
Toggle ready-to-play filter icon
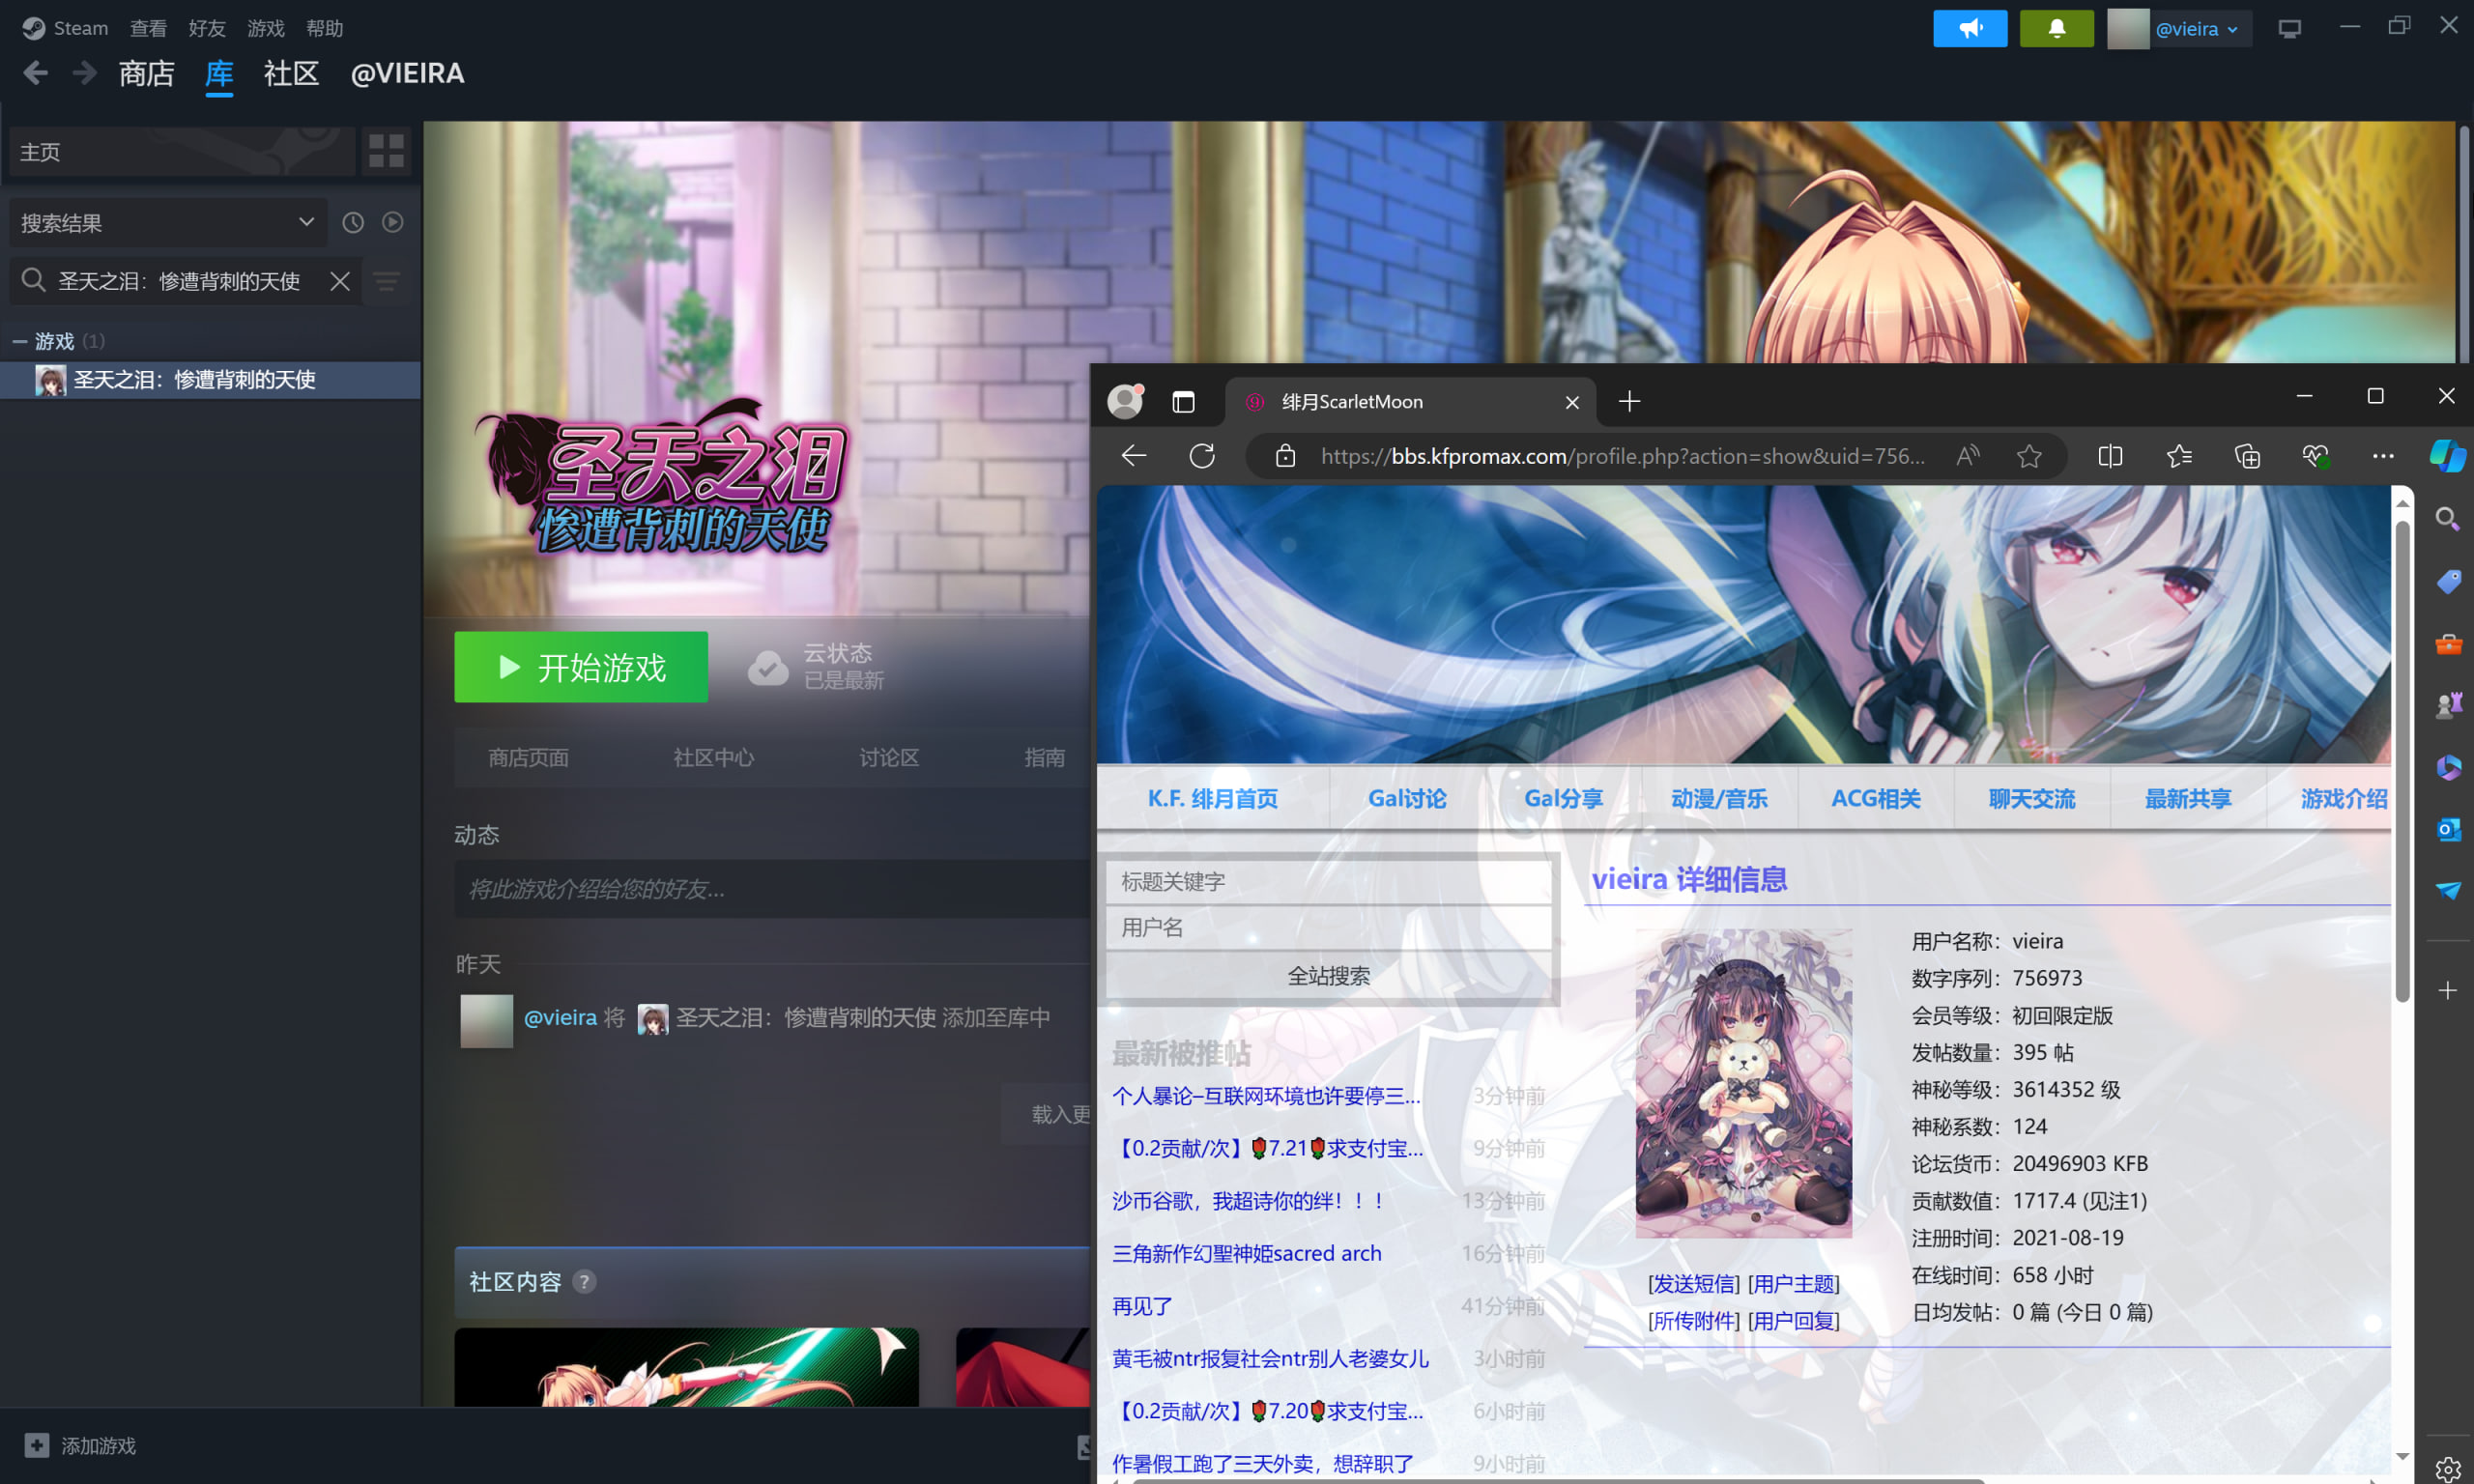coord(393,222)
